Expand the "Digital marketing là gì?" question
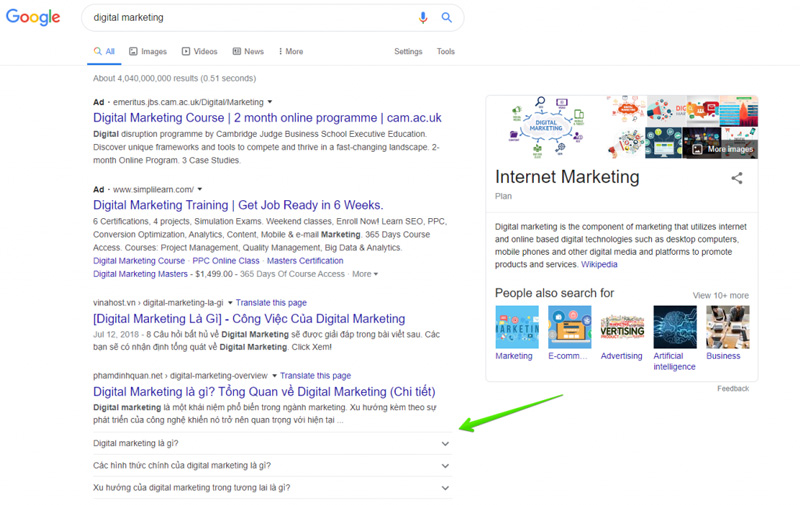 445,443
